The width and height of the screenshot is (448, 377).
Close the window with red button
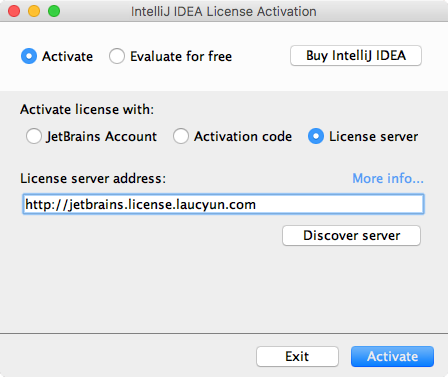point(14,11)
